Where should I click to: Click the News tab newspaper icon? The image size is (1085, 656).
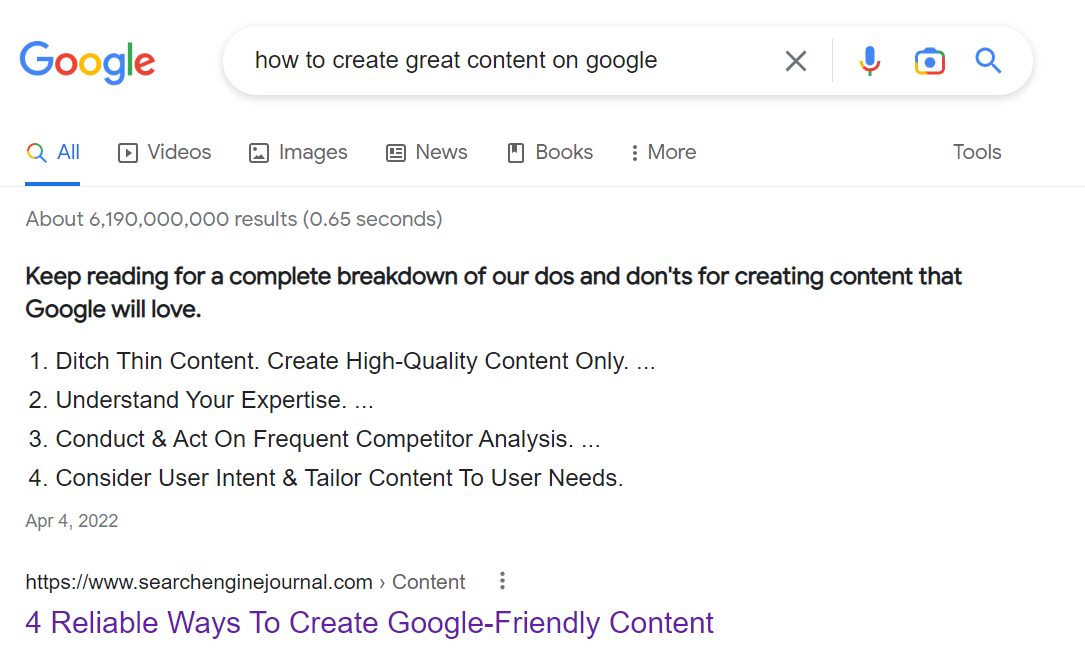(x=396, y=153)
